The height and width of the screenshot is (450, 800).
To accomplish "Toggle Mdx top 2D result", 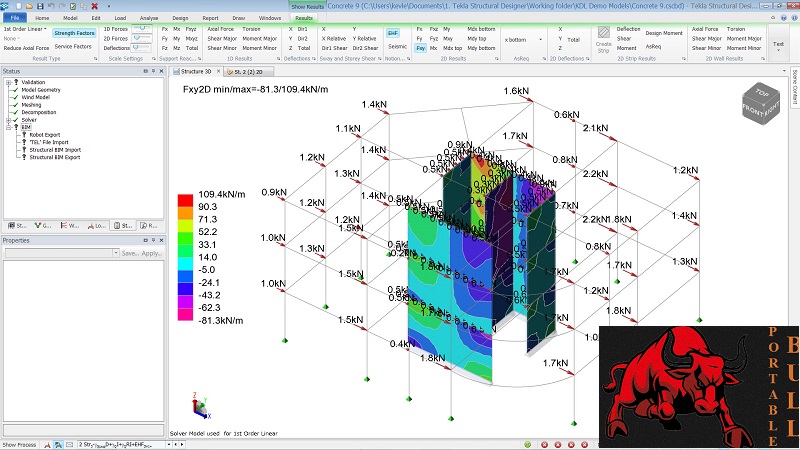I will 453,48.
